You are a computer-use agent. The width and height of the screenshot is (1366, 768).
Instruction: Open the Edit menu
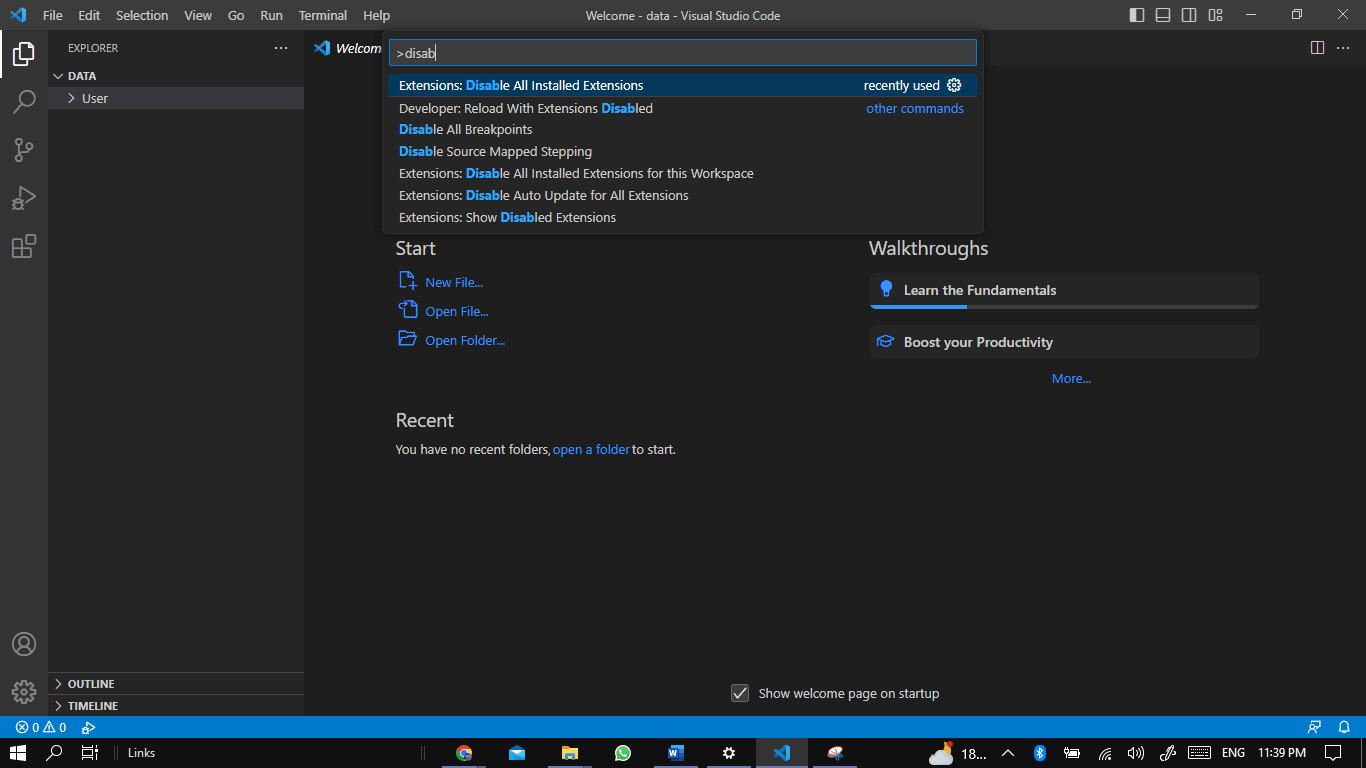coord(89,15)
